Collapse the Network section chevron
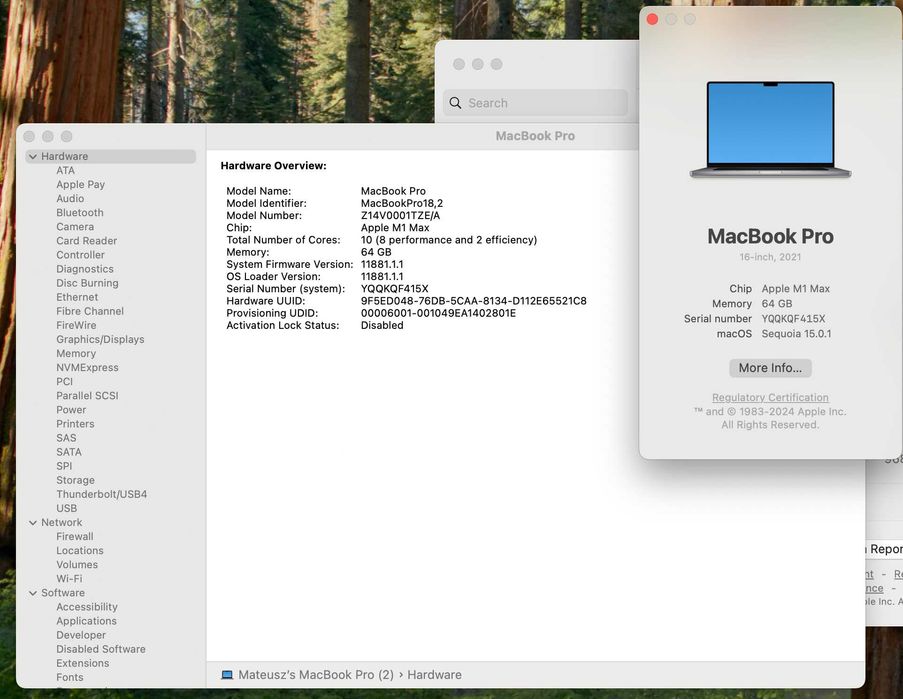The width and height of the screenshot is (903, 699). [x=33, y=523]
